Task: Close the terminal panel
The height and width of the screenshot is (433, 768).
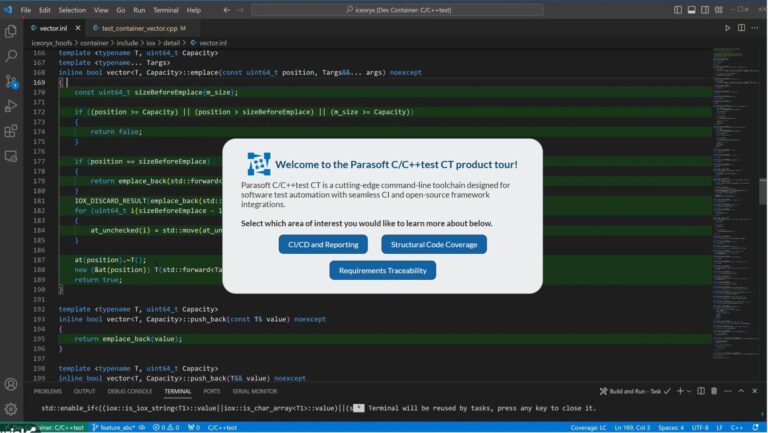Action: [x=755, y=391]
